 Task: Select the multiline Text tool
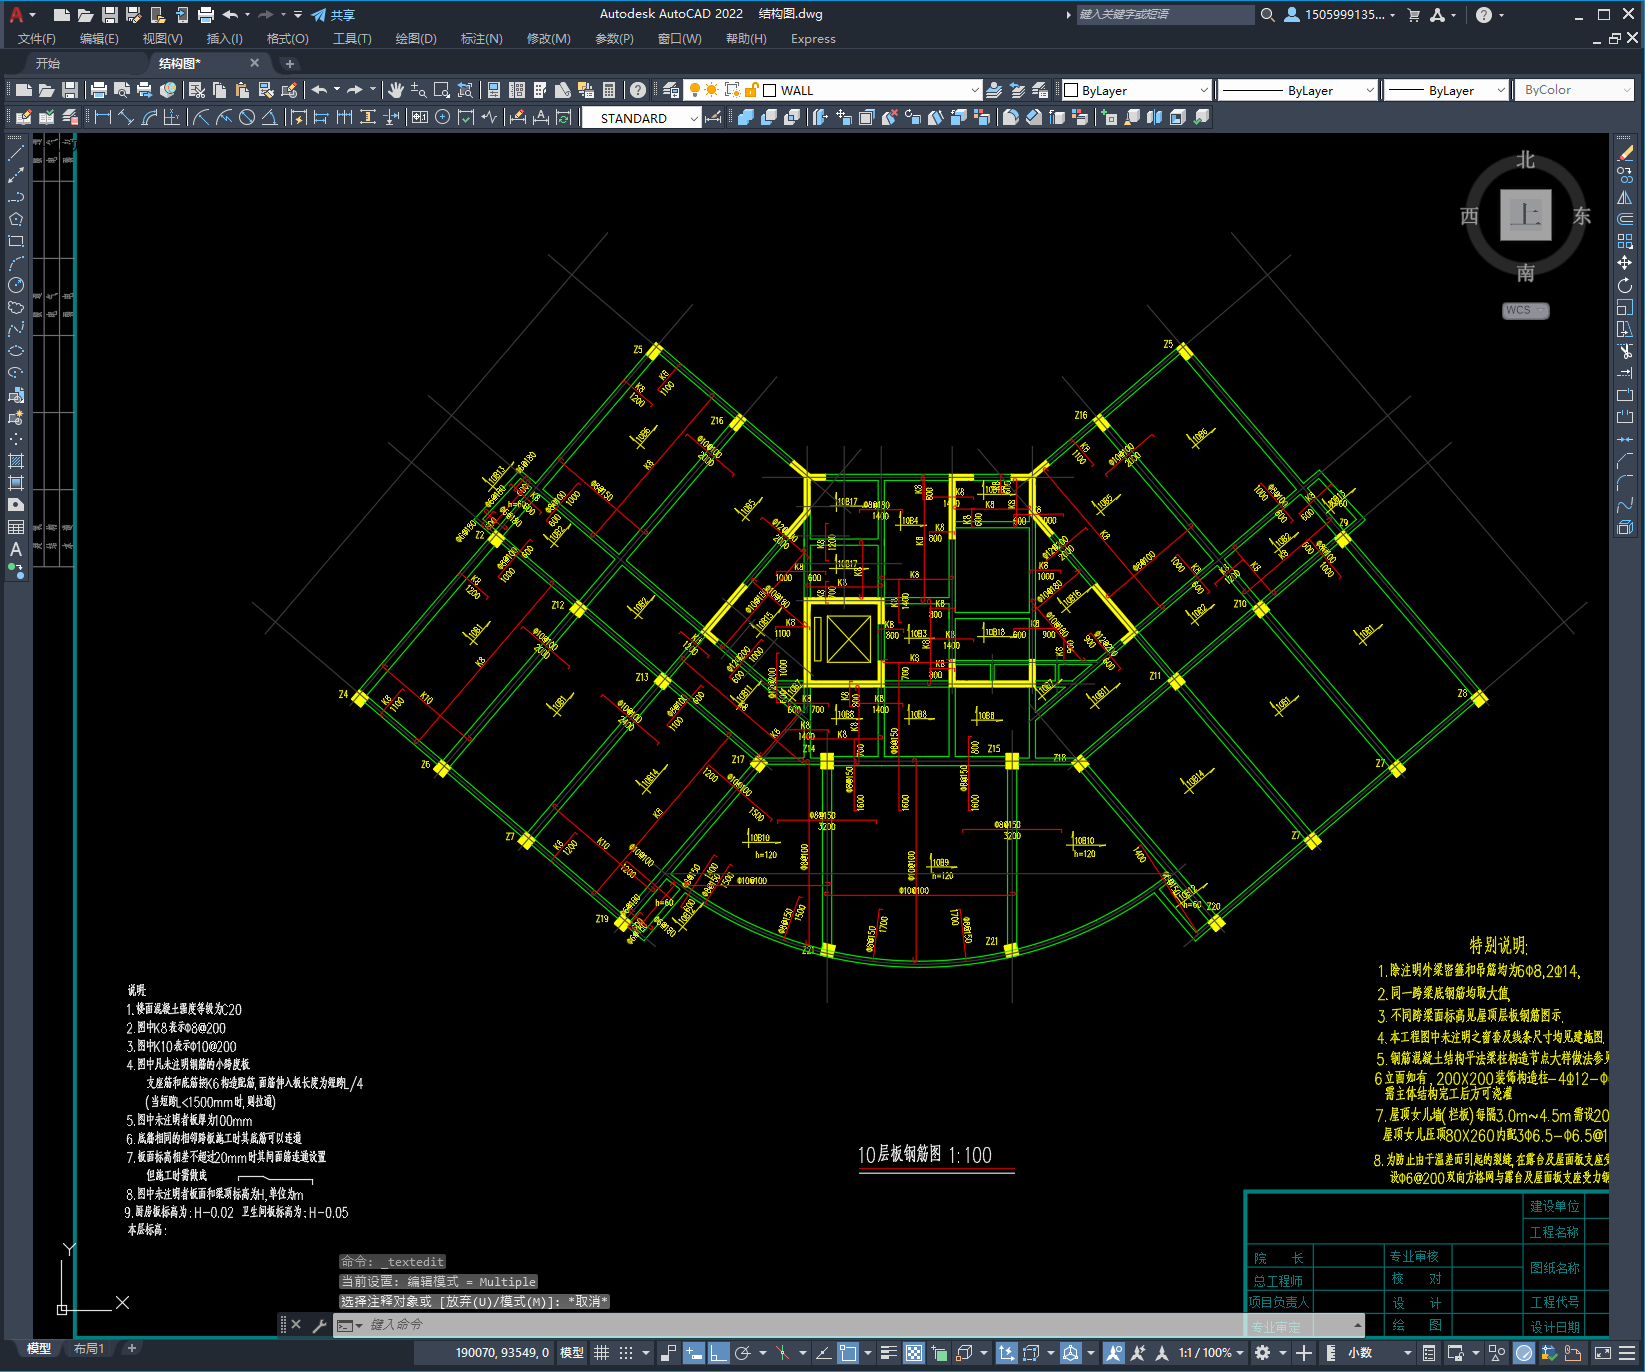tap(16, 549)
